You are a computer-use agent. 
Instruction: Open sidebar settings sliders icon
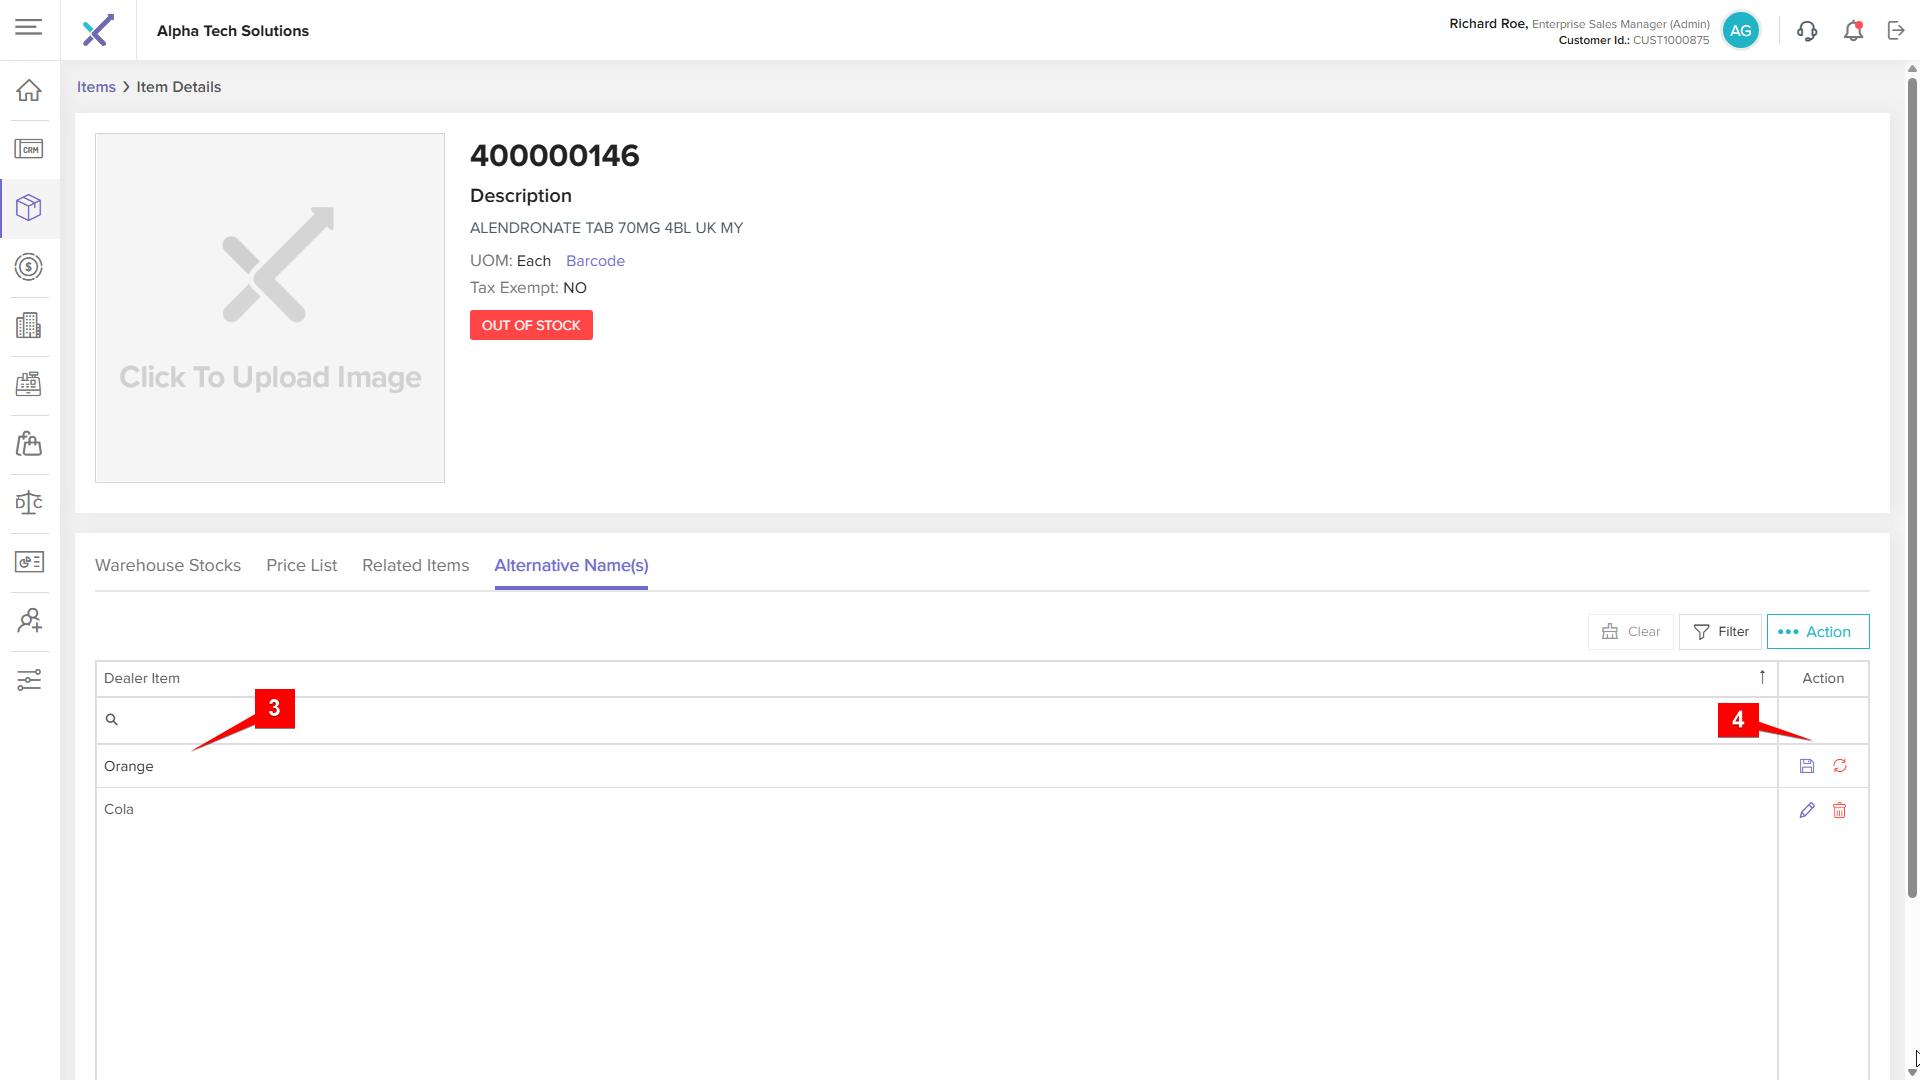tap(29, 681)
